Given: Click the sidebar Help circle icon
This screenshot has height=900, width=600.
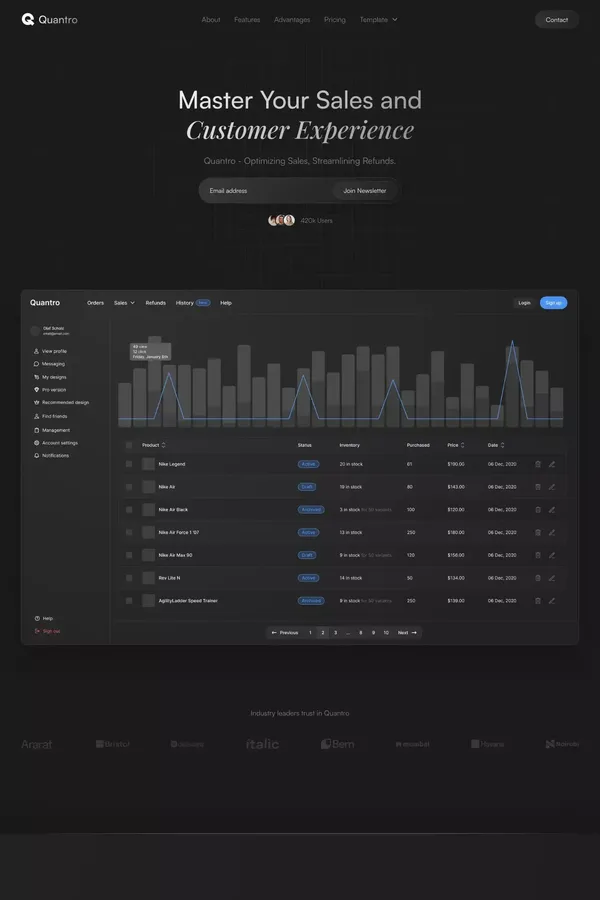Looking at the screenshot, I should [x=37, y=618].
